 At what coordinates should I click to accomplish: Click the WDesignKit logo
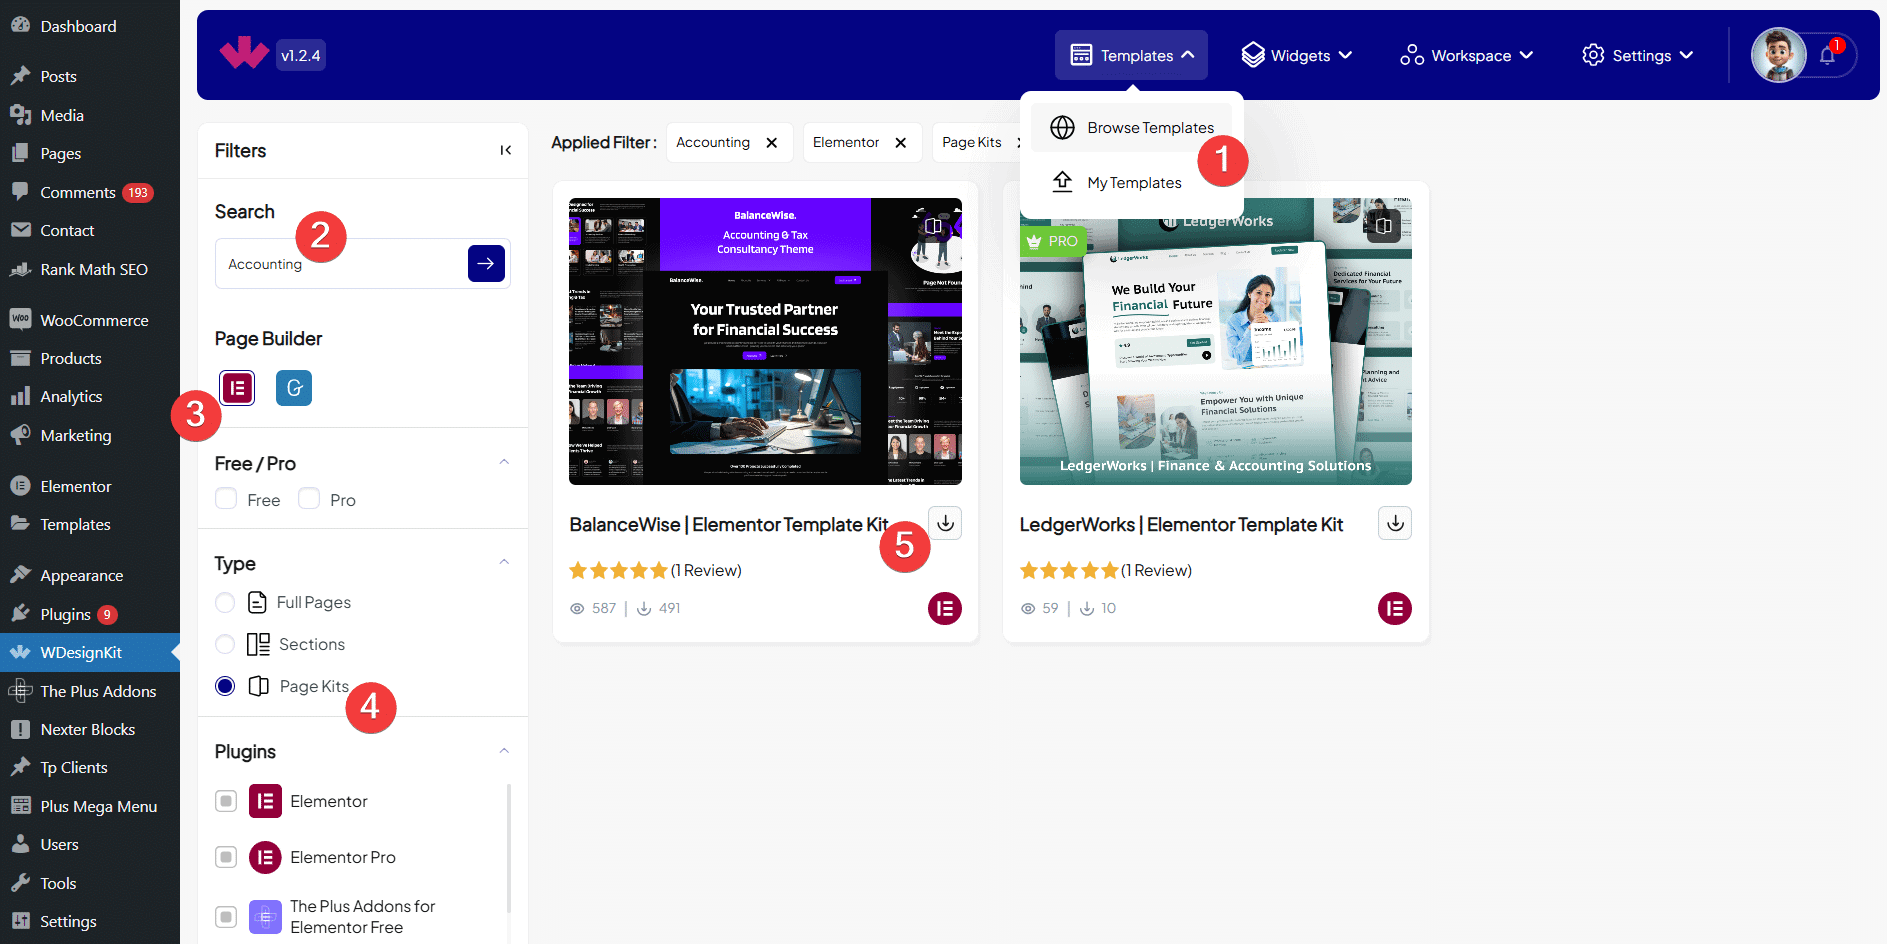[x=244, y=55]
